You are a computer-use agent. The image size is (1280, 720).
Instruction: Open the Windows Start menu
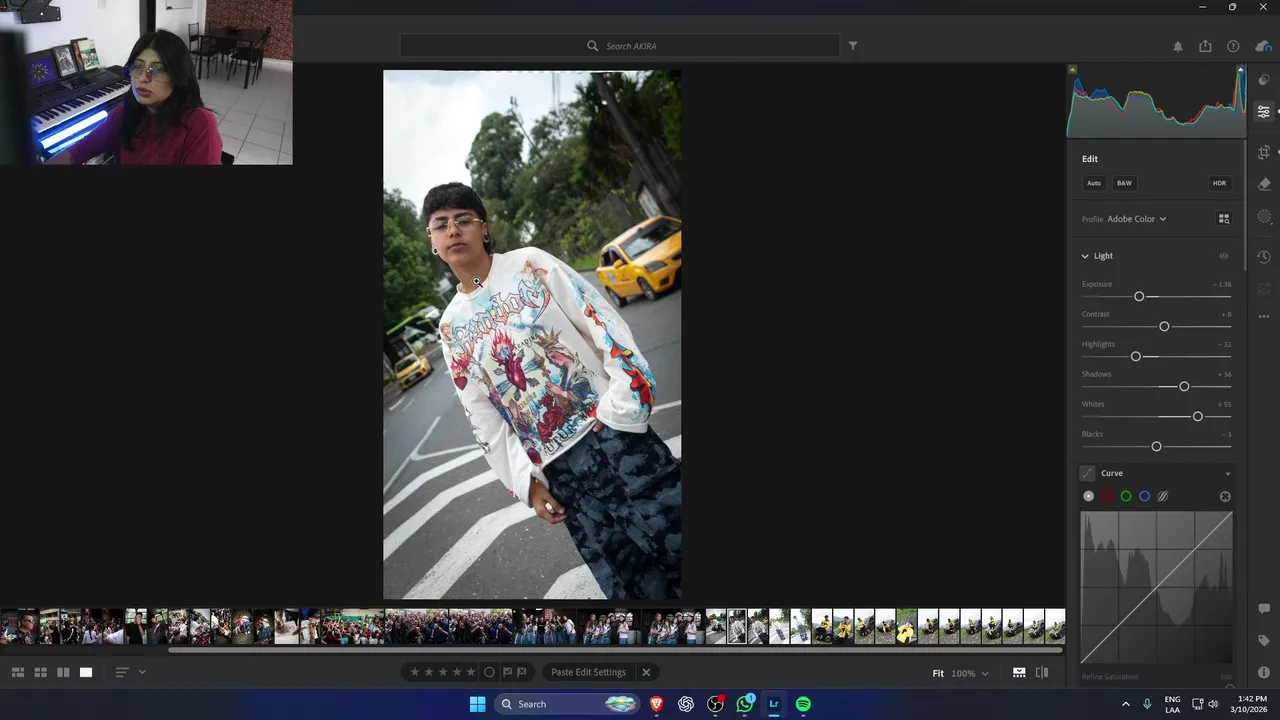coord(477,704)
